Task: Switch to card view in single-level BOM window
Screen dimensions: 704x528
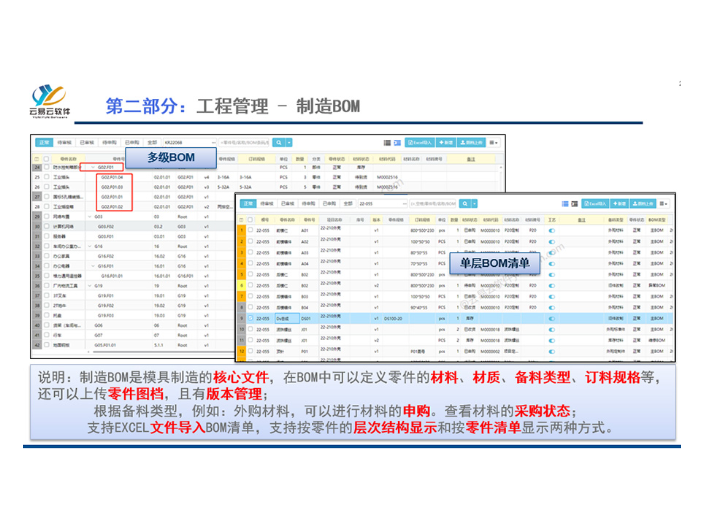Action: [575, 204]
